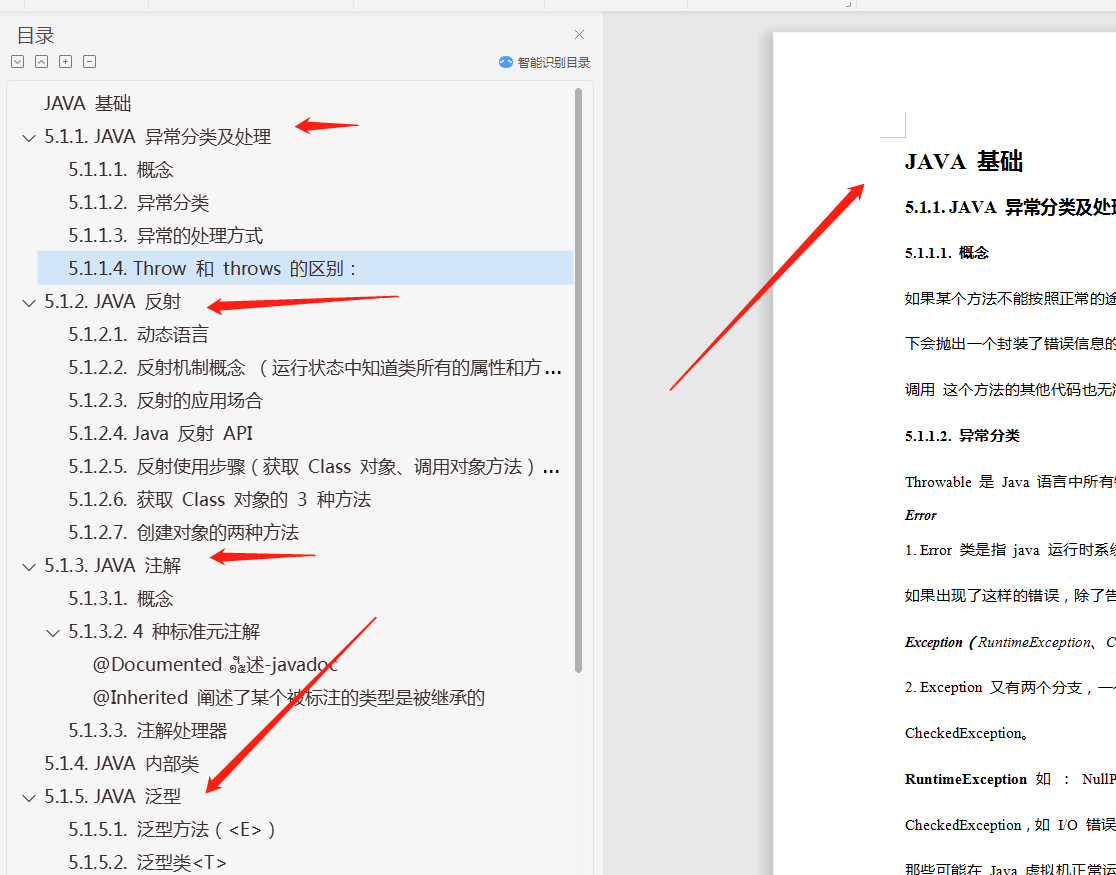The width and height of the screenshot is (1116, 875).
Task: Select outline entry 5.1.2.1. 动态语言
Action: tap(139, 335)
